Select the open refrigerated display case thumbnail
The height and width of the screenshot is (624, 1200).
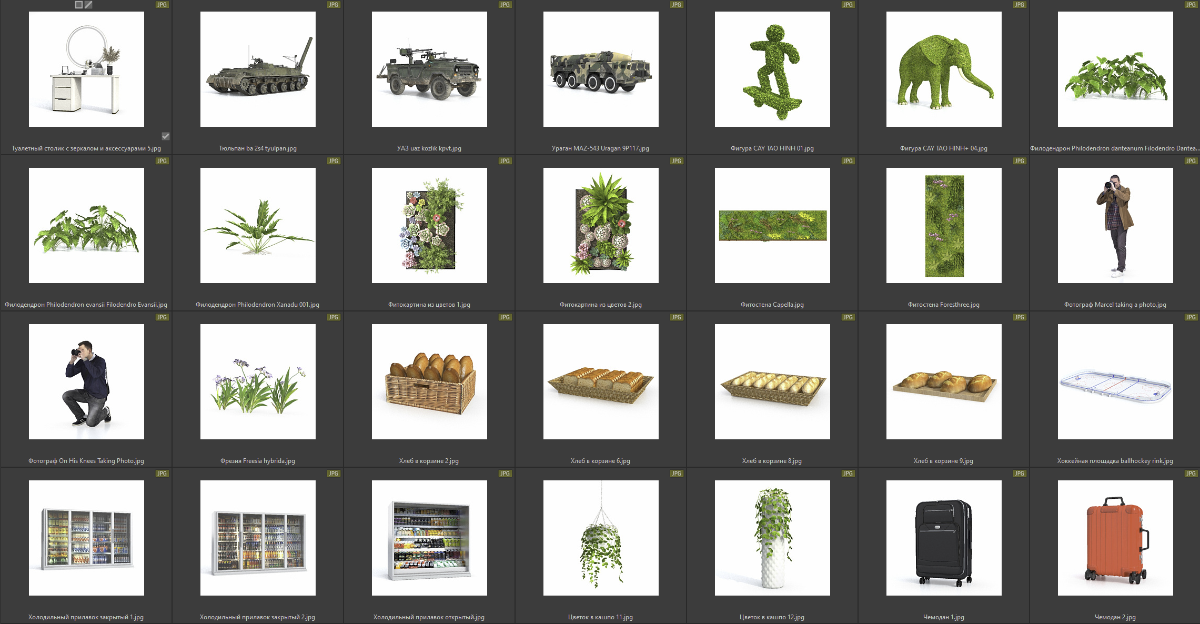(x=429, y=537)
